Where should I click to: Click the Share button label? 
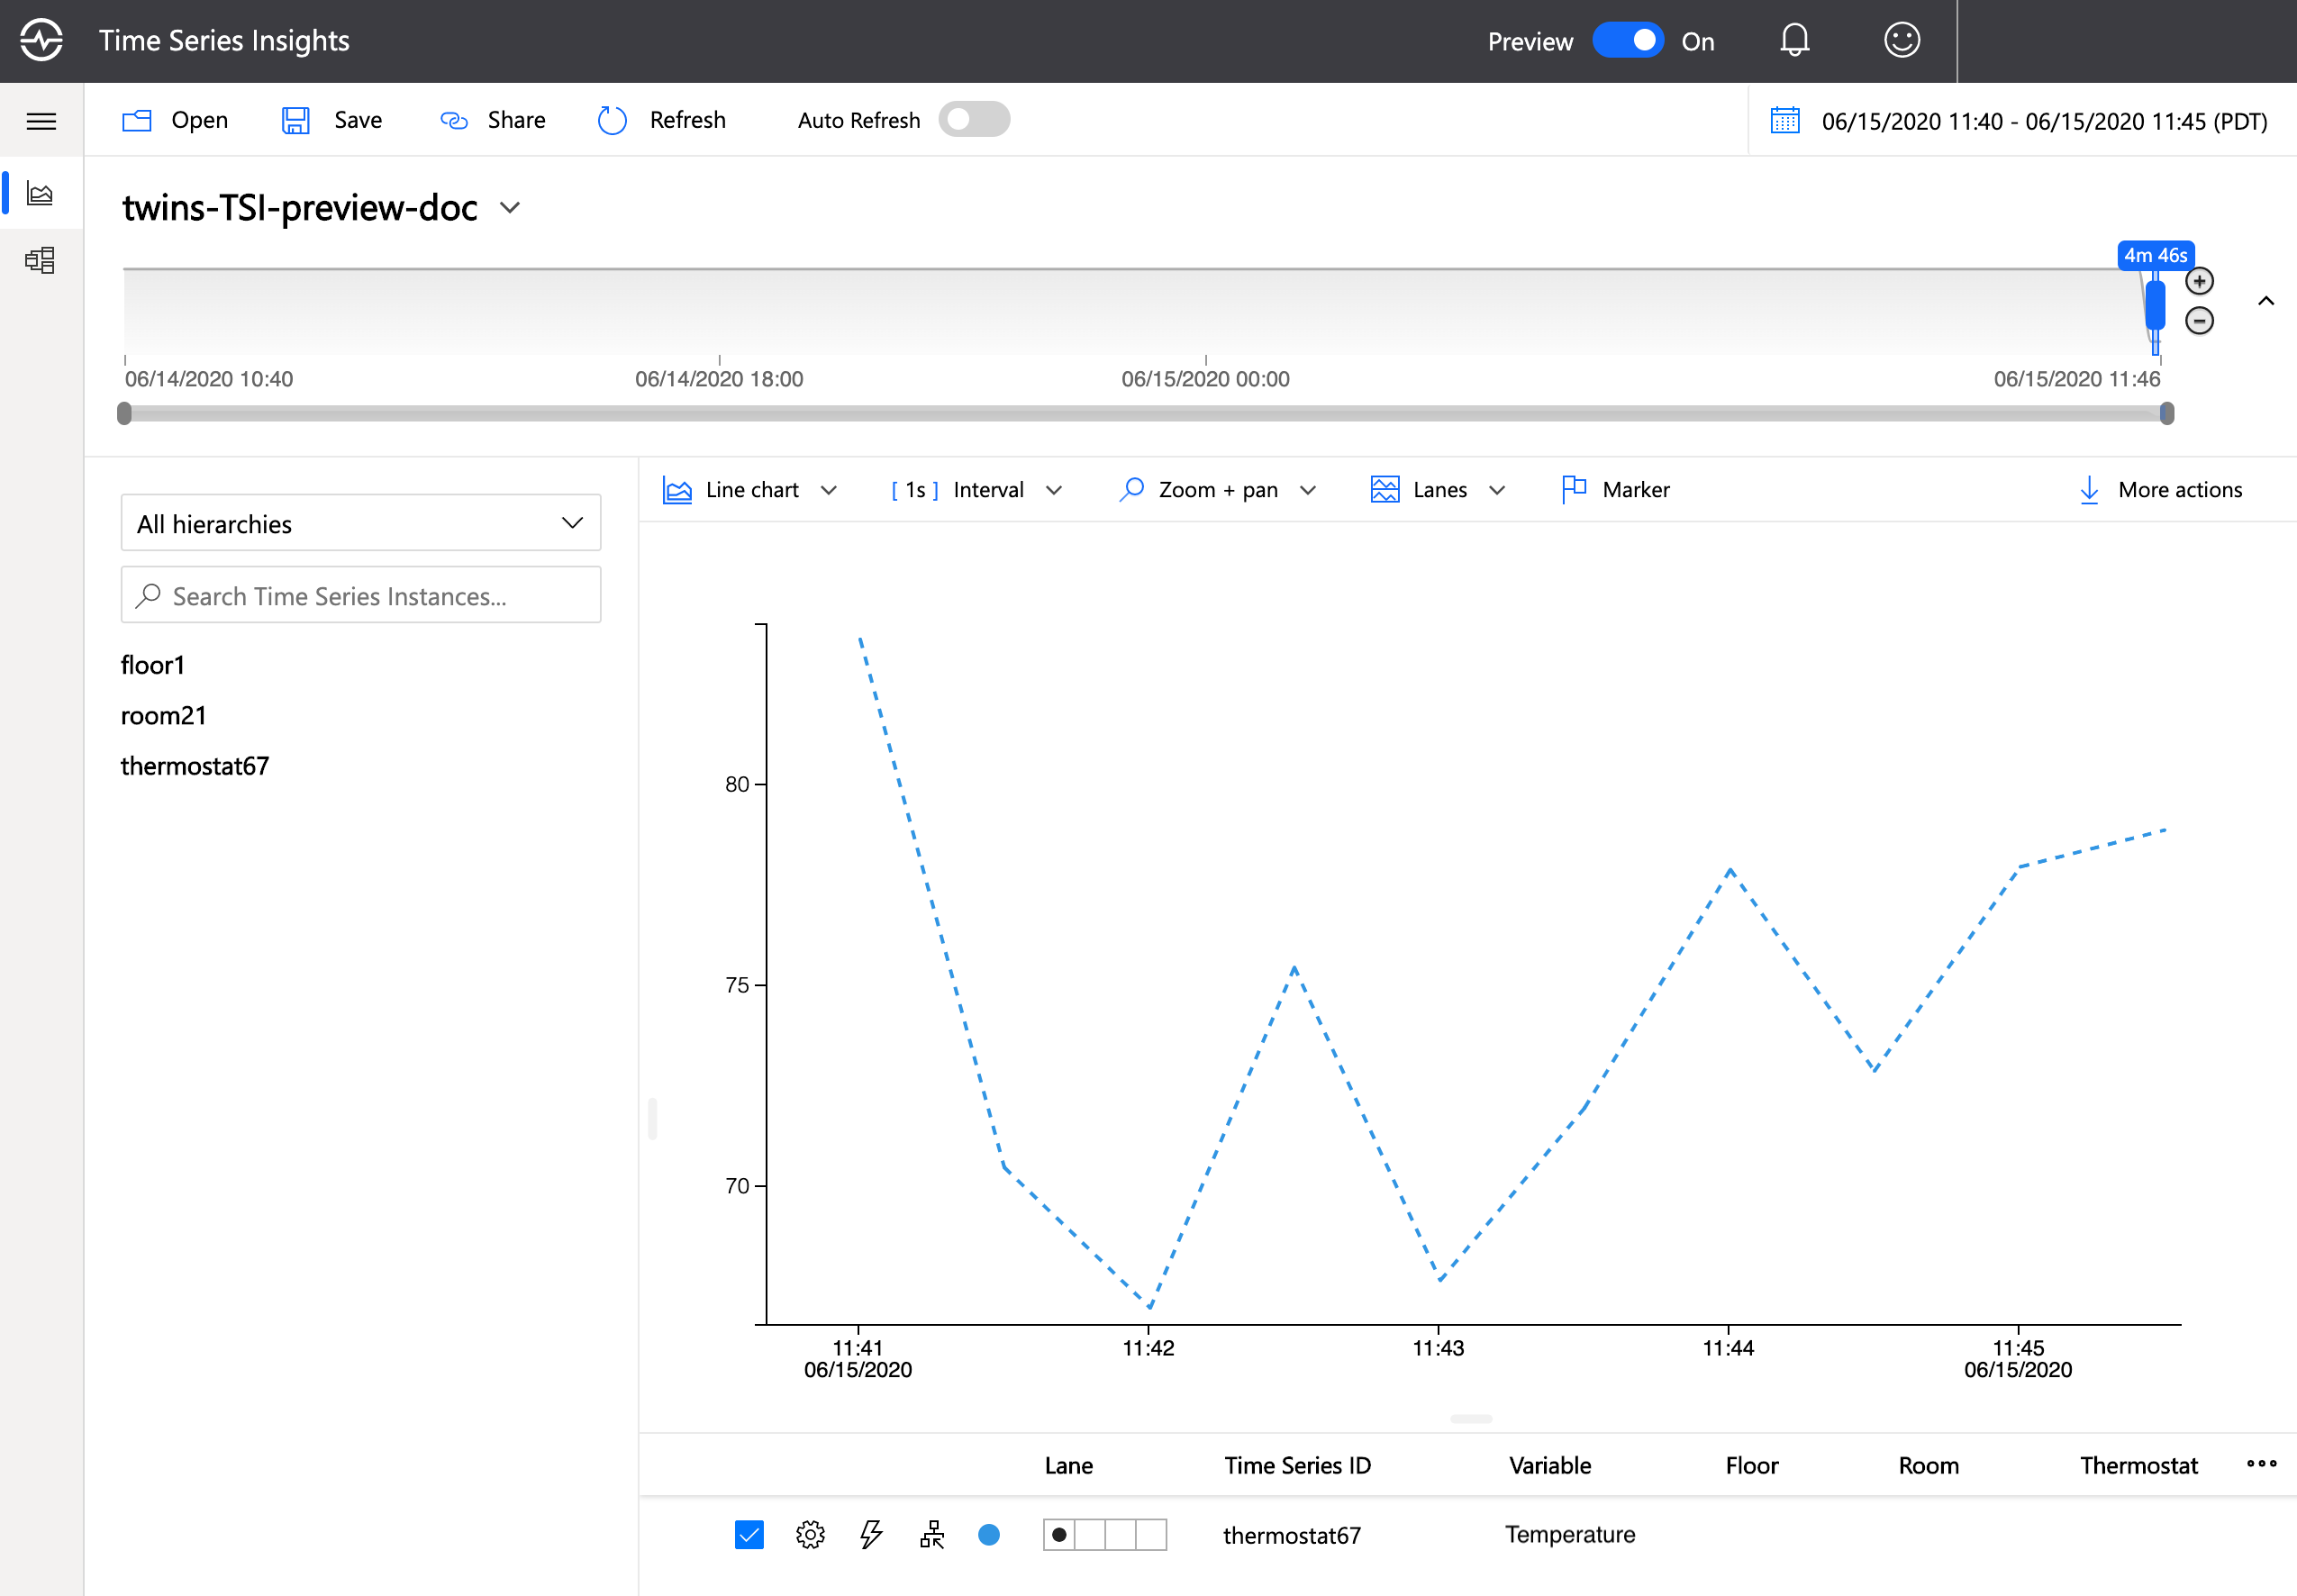pyautogui.click(x=516, y=121)
